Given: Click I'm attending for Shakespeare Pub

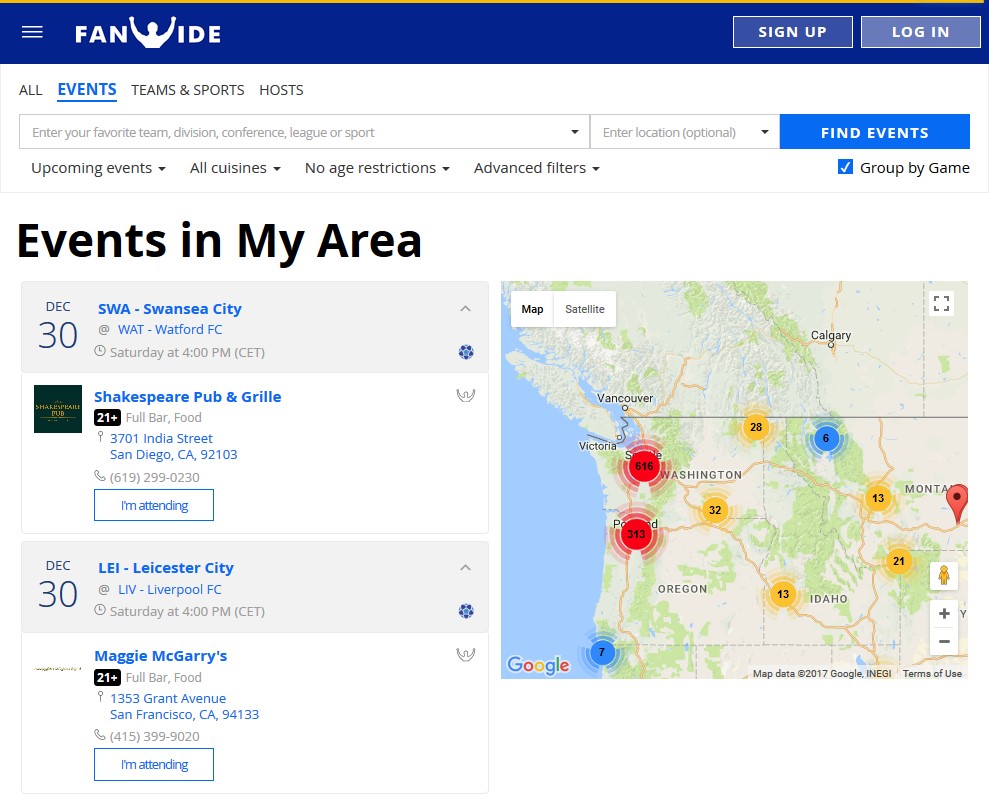Looking at the screenshot, I should click(x=154, y=505).
